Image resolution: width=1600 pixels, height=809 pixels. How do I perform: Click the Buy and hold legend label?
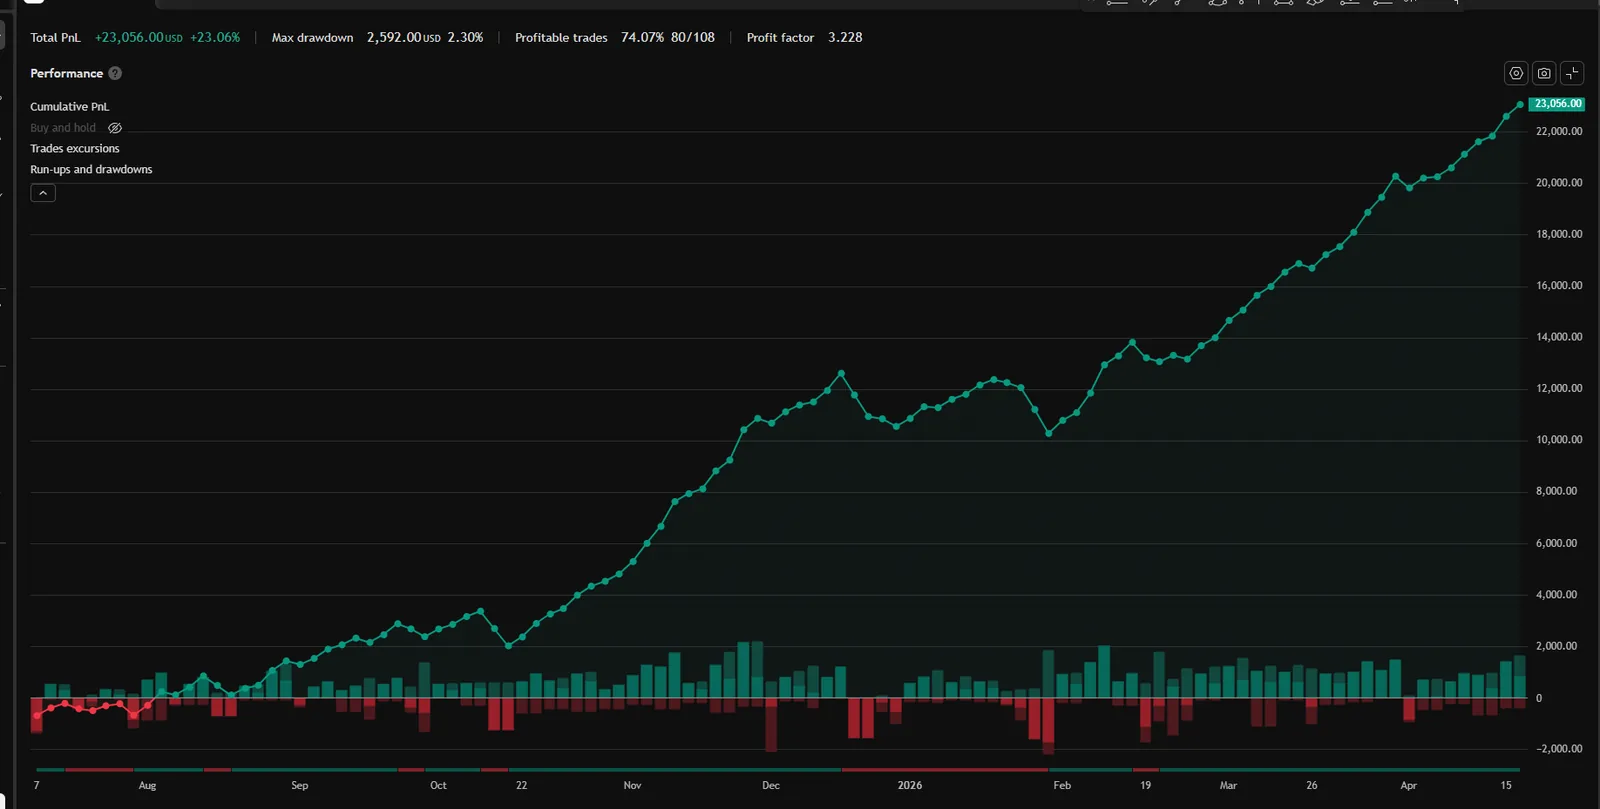pyautogui.click(x=63, y=128)
